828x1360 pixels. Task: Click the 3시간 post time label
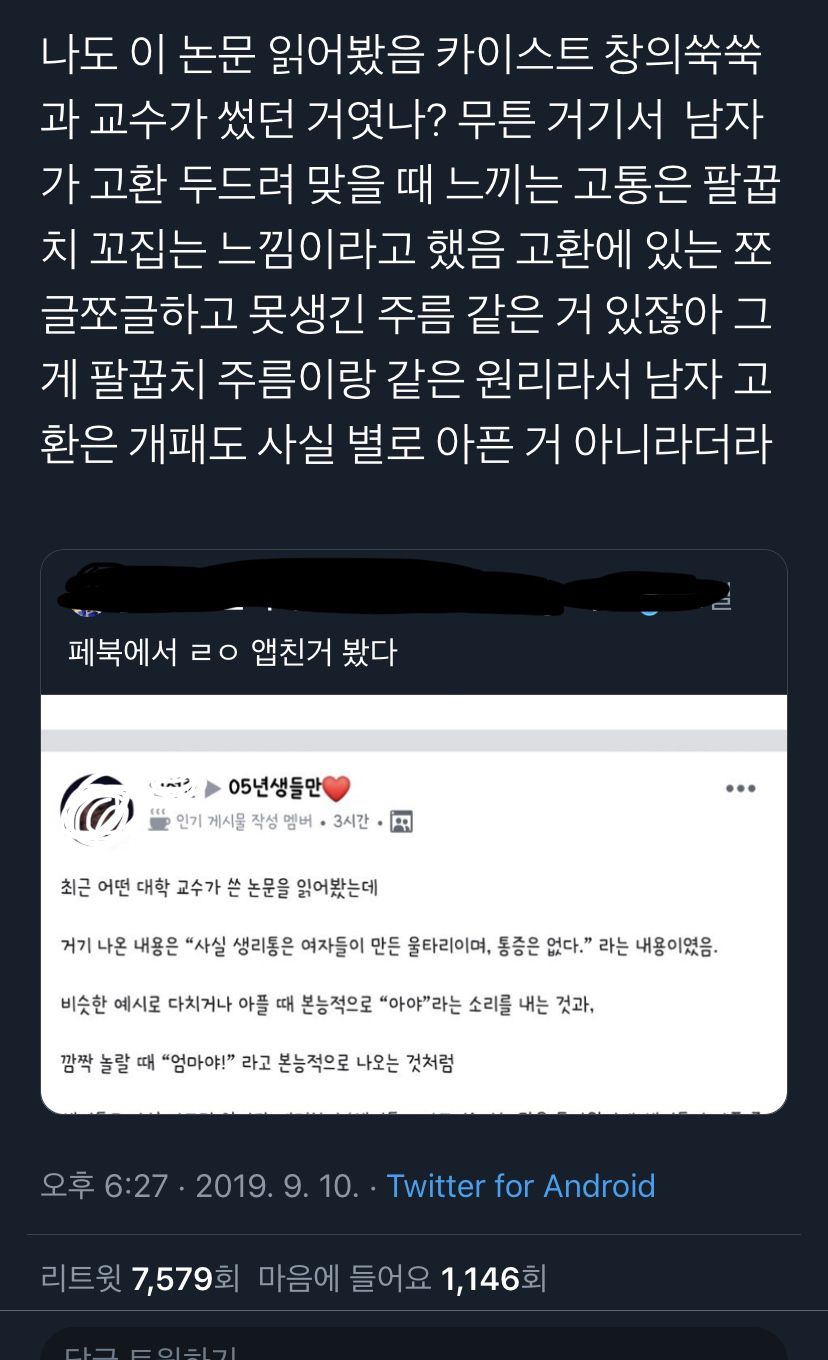pos(352,821)
